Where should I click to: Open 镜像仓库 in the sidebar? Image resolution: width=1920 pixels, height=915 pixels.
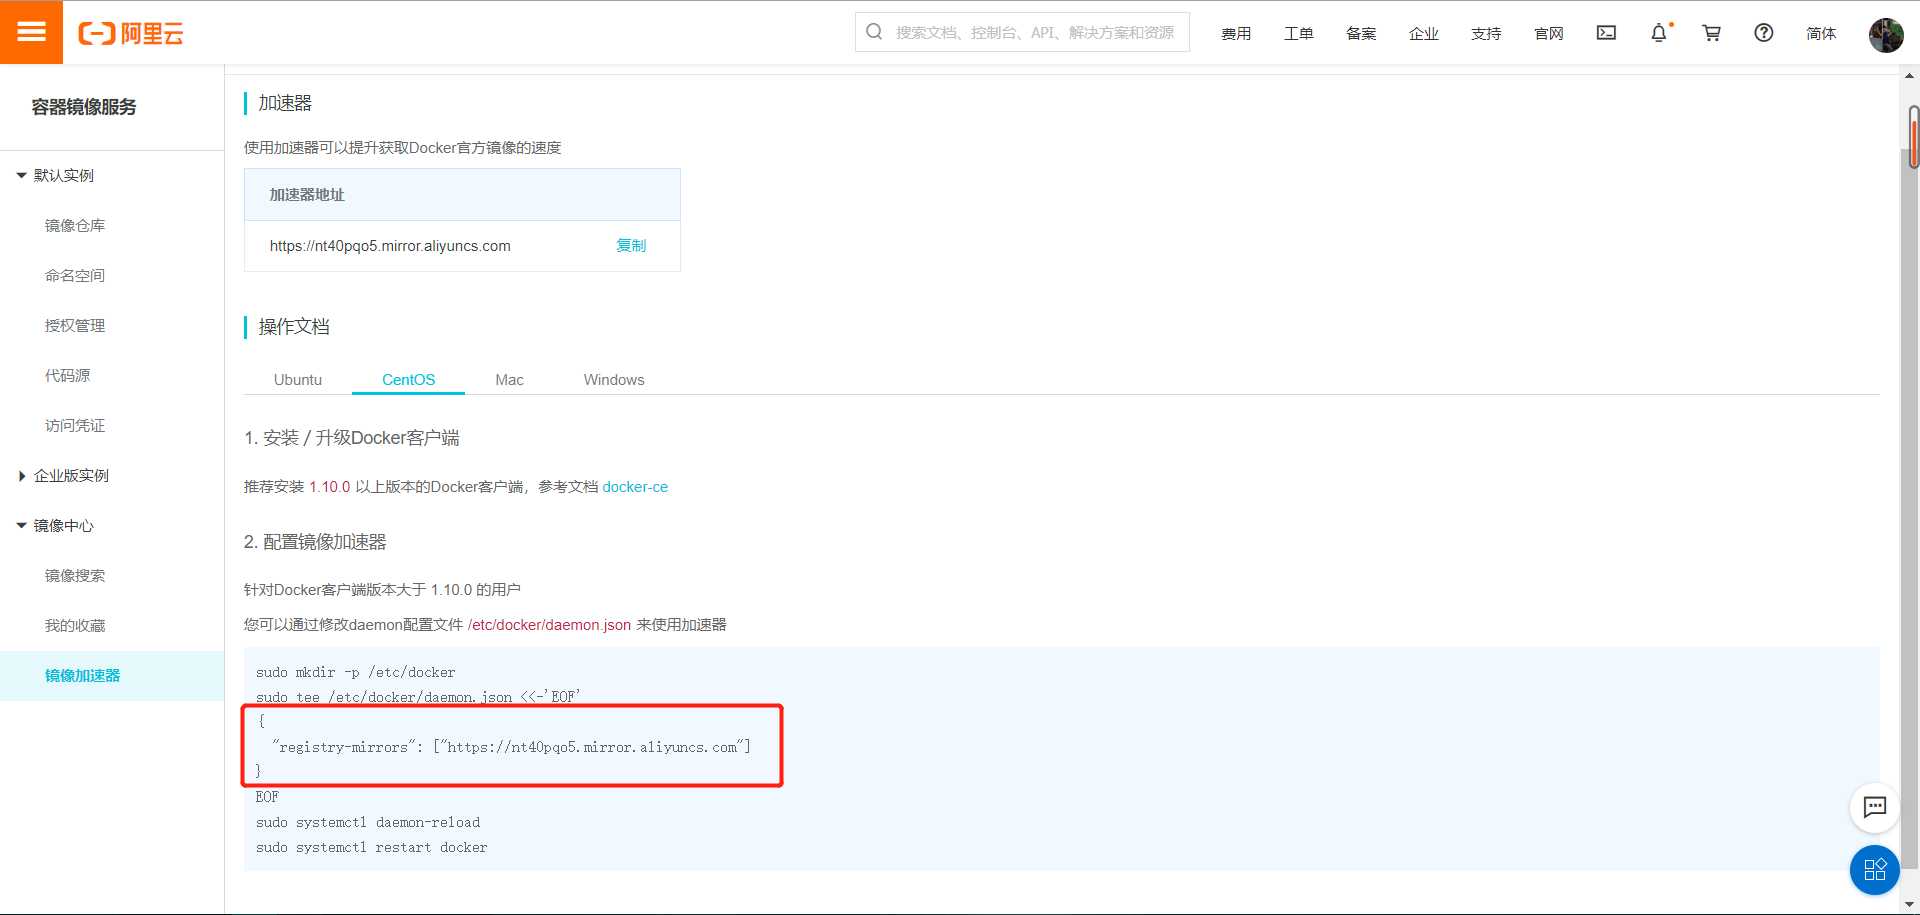pos(75,225)
